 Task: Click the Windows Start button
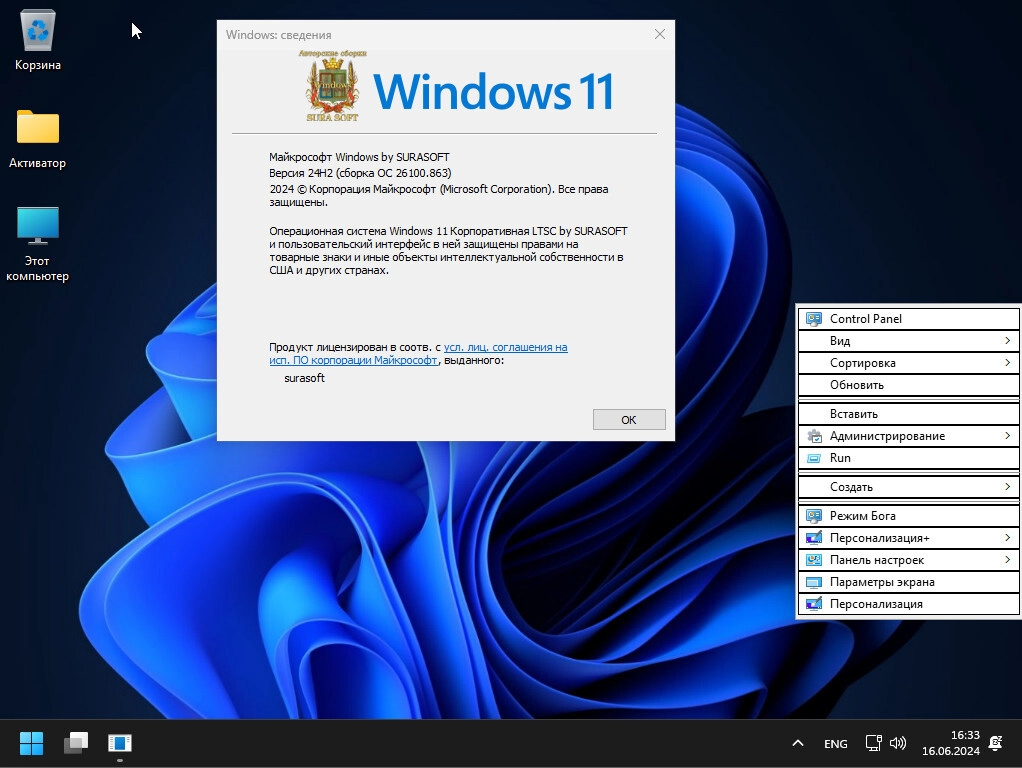(x=31, y=743)
